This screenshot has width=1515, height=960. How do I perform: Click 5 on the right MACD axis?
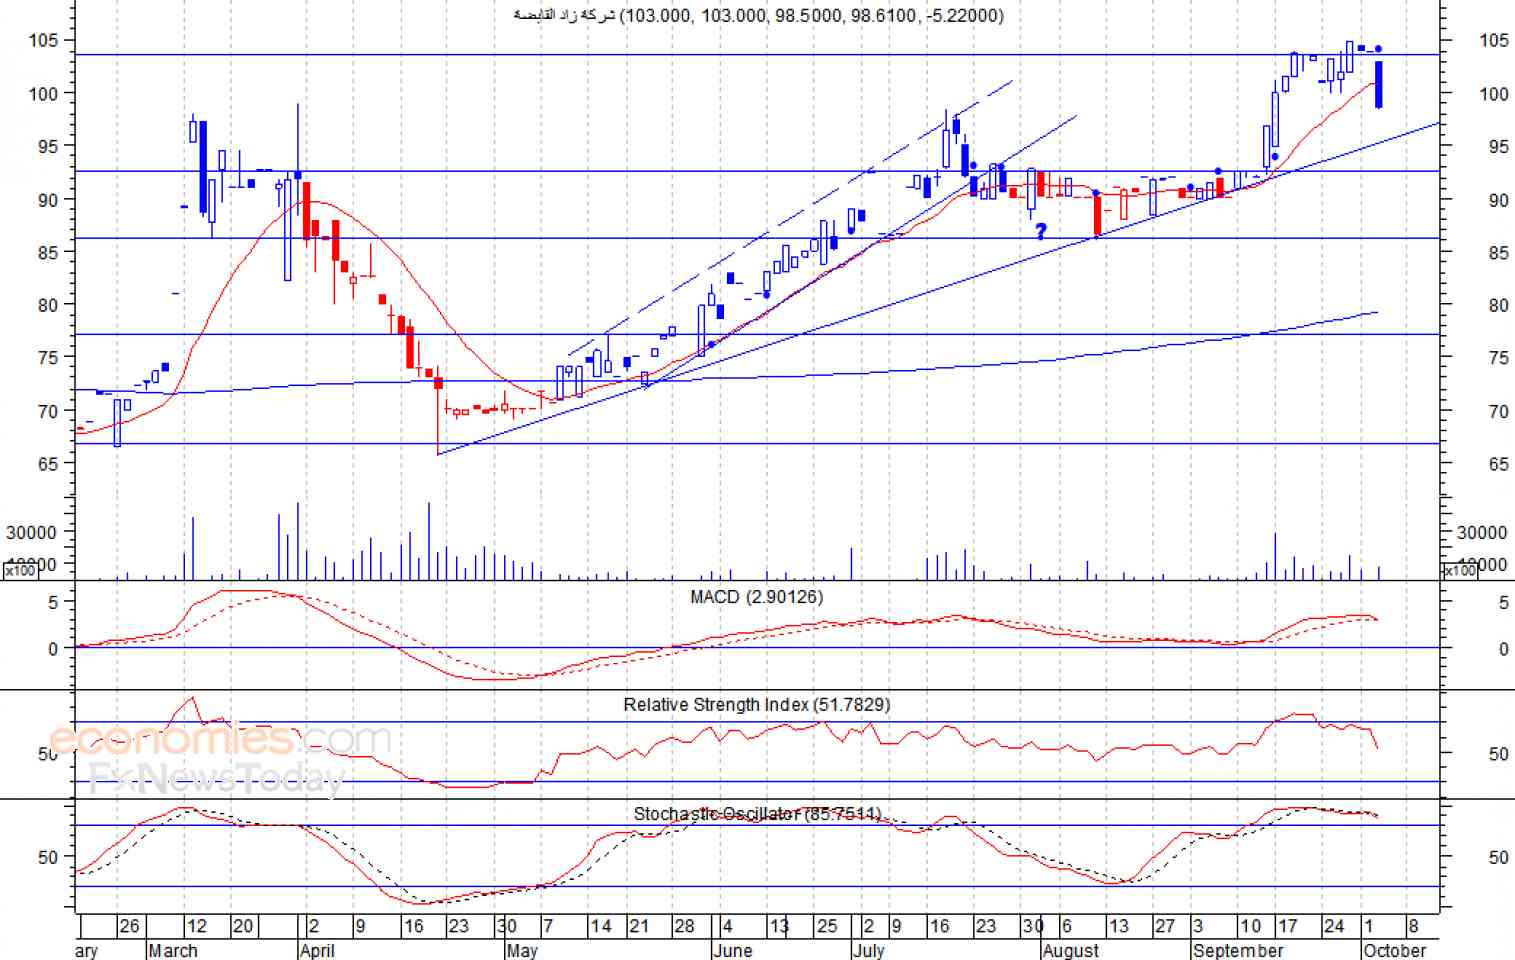click(1503, 603)
